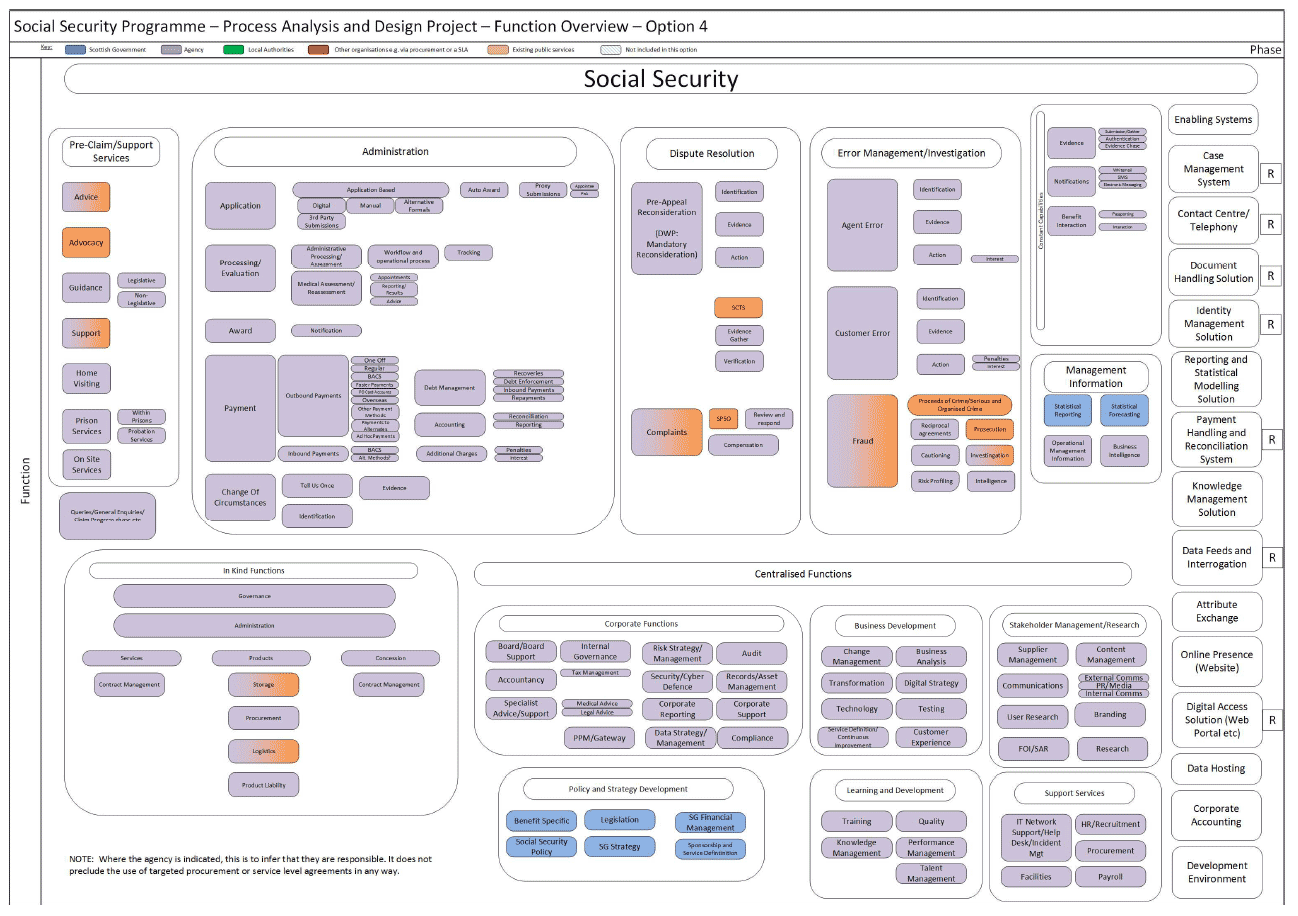Select the Attribute Exchange box
Viewport: 1298px width, 916px height.
pos(1217,611)
